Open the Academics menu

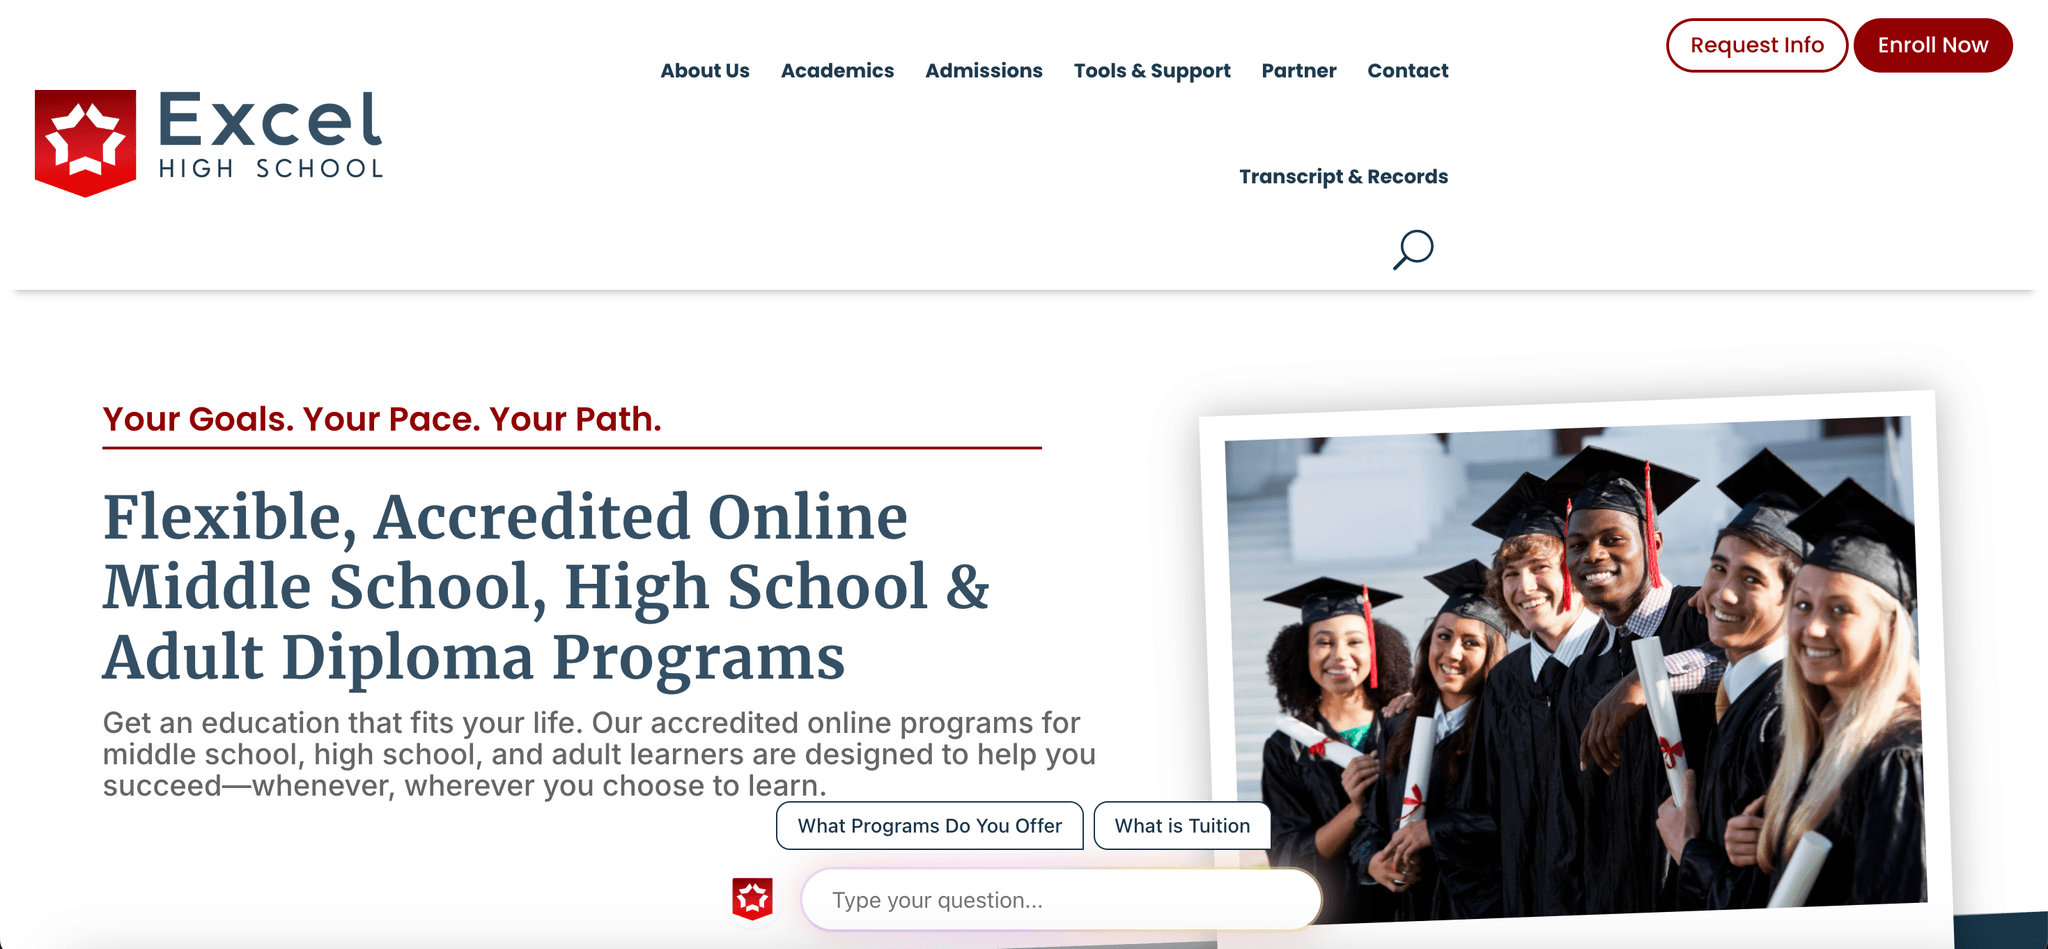(837, 71)
